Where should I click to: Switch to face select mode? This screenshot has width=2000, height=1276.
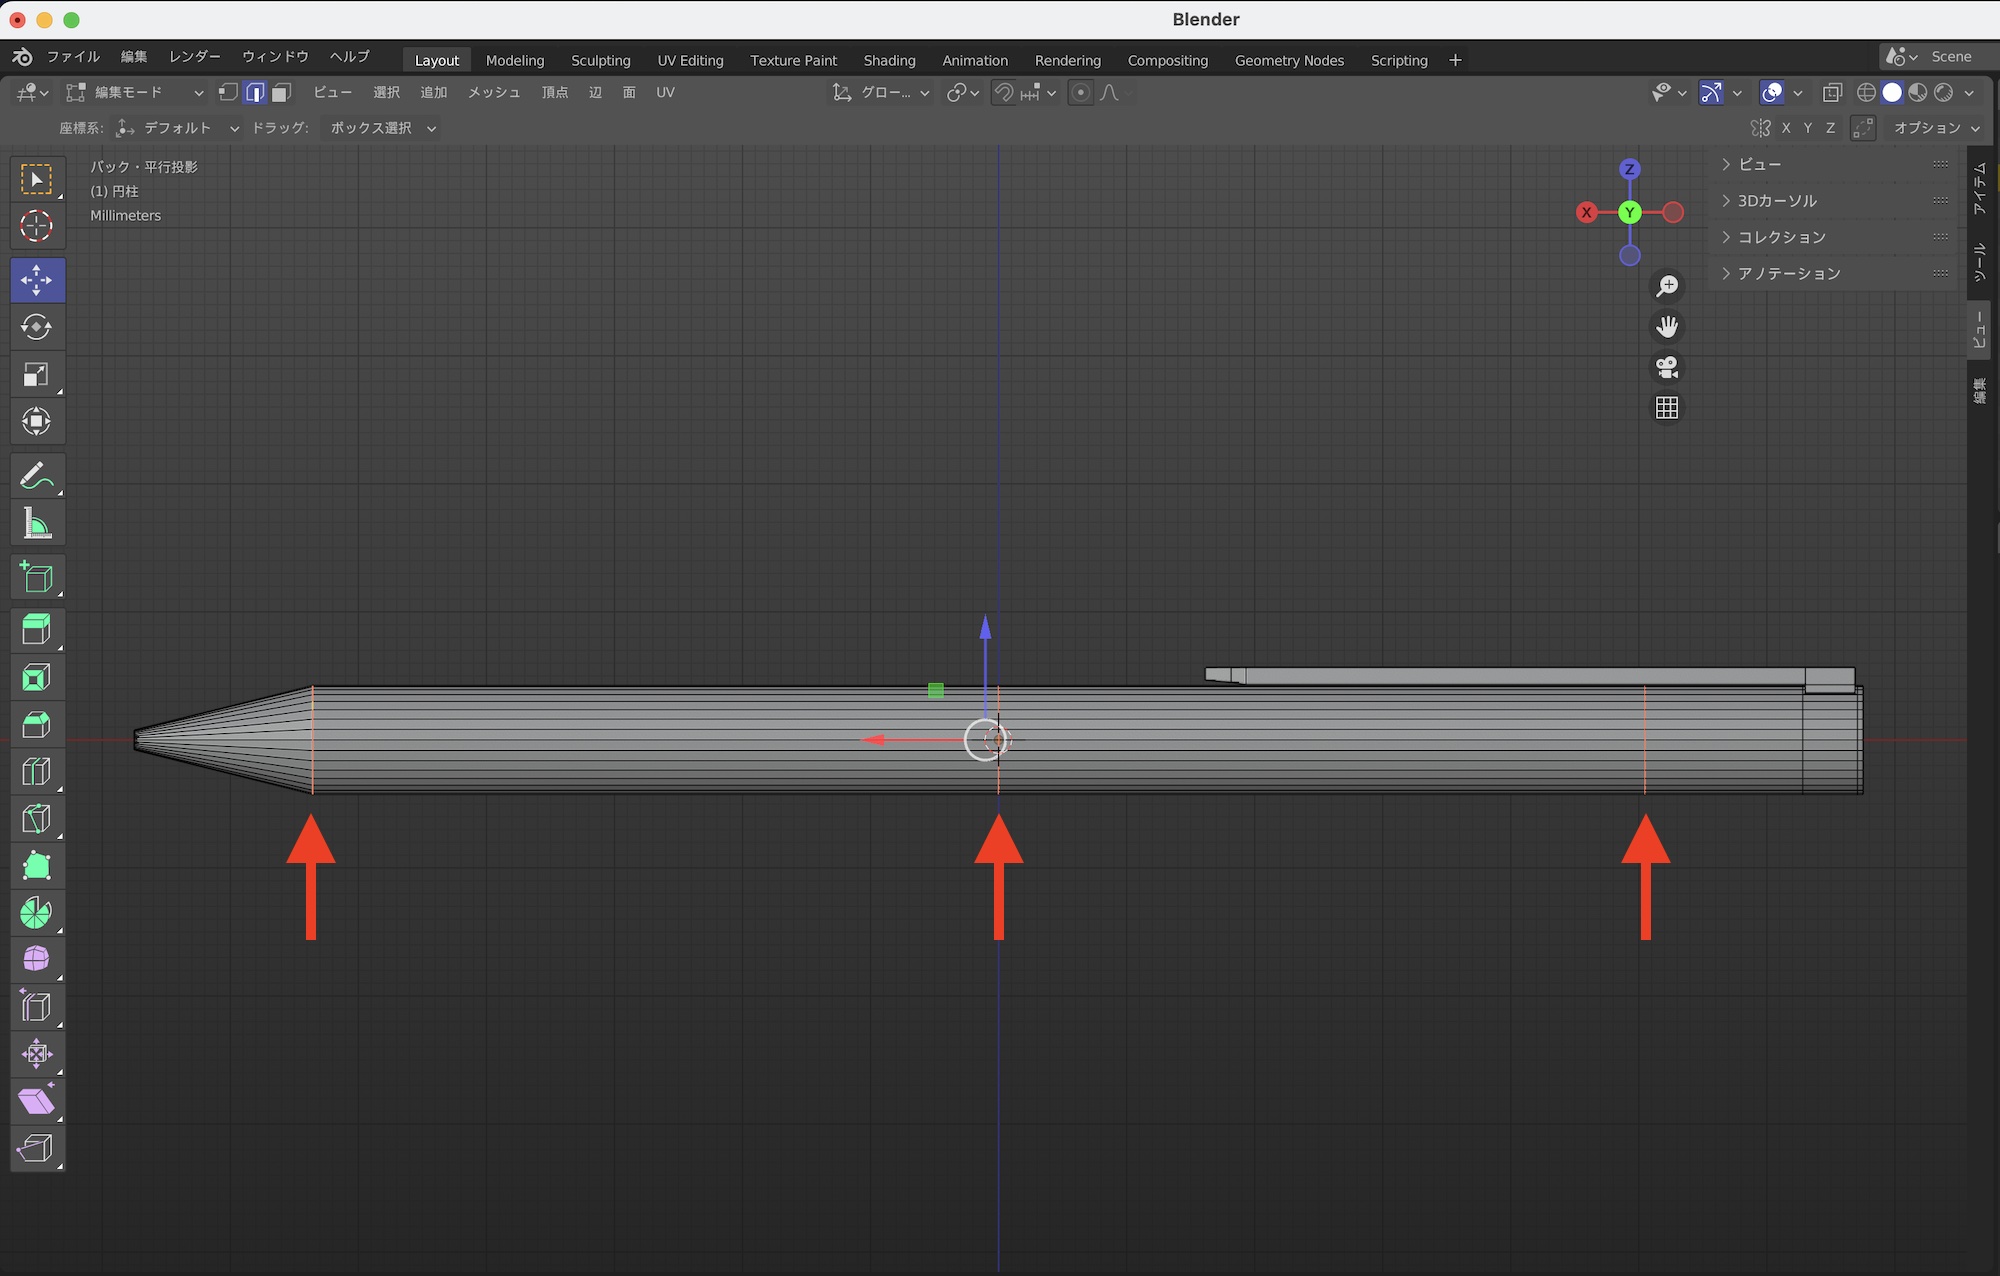(x=282, y=93)
